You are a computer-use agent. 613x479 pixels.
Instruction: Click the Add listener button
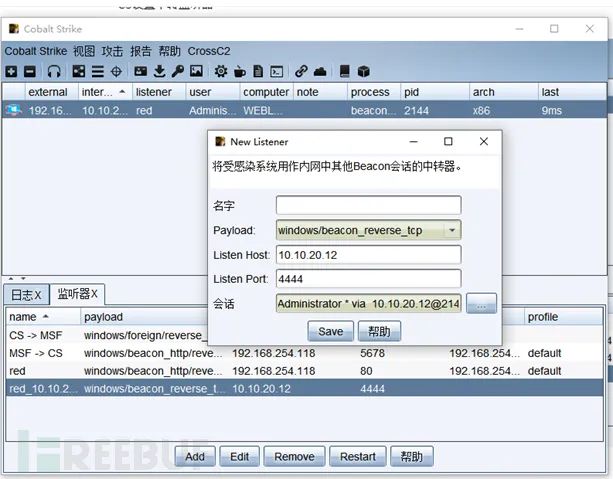click(195, 456)
